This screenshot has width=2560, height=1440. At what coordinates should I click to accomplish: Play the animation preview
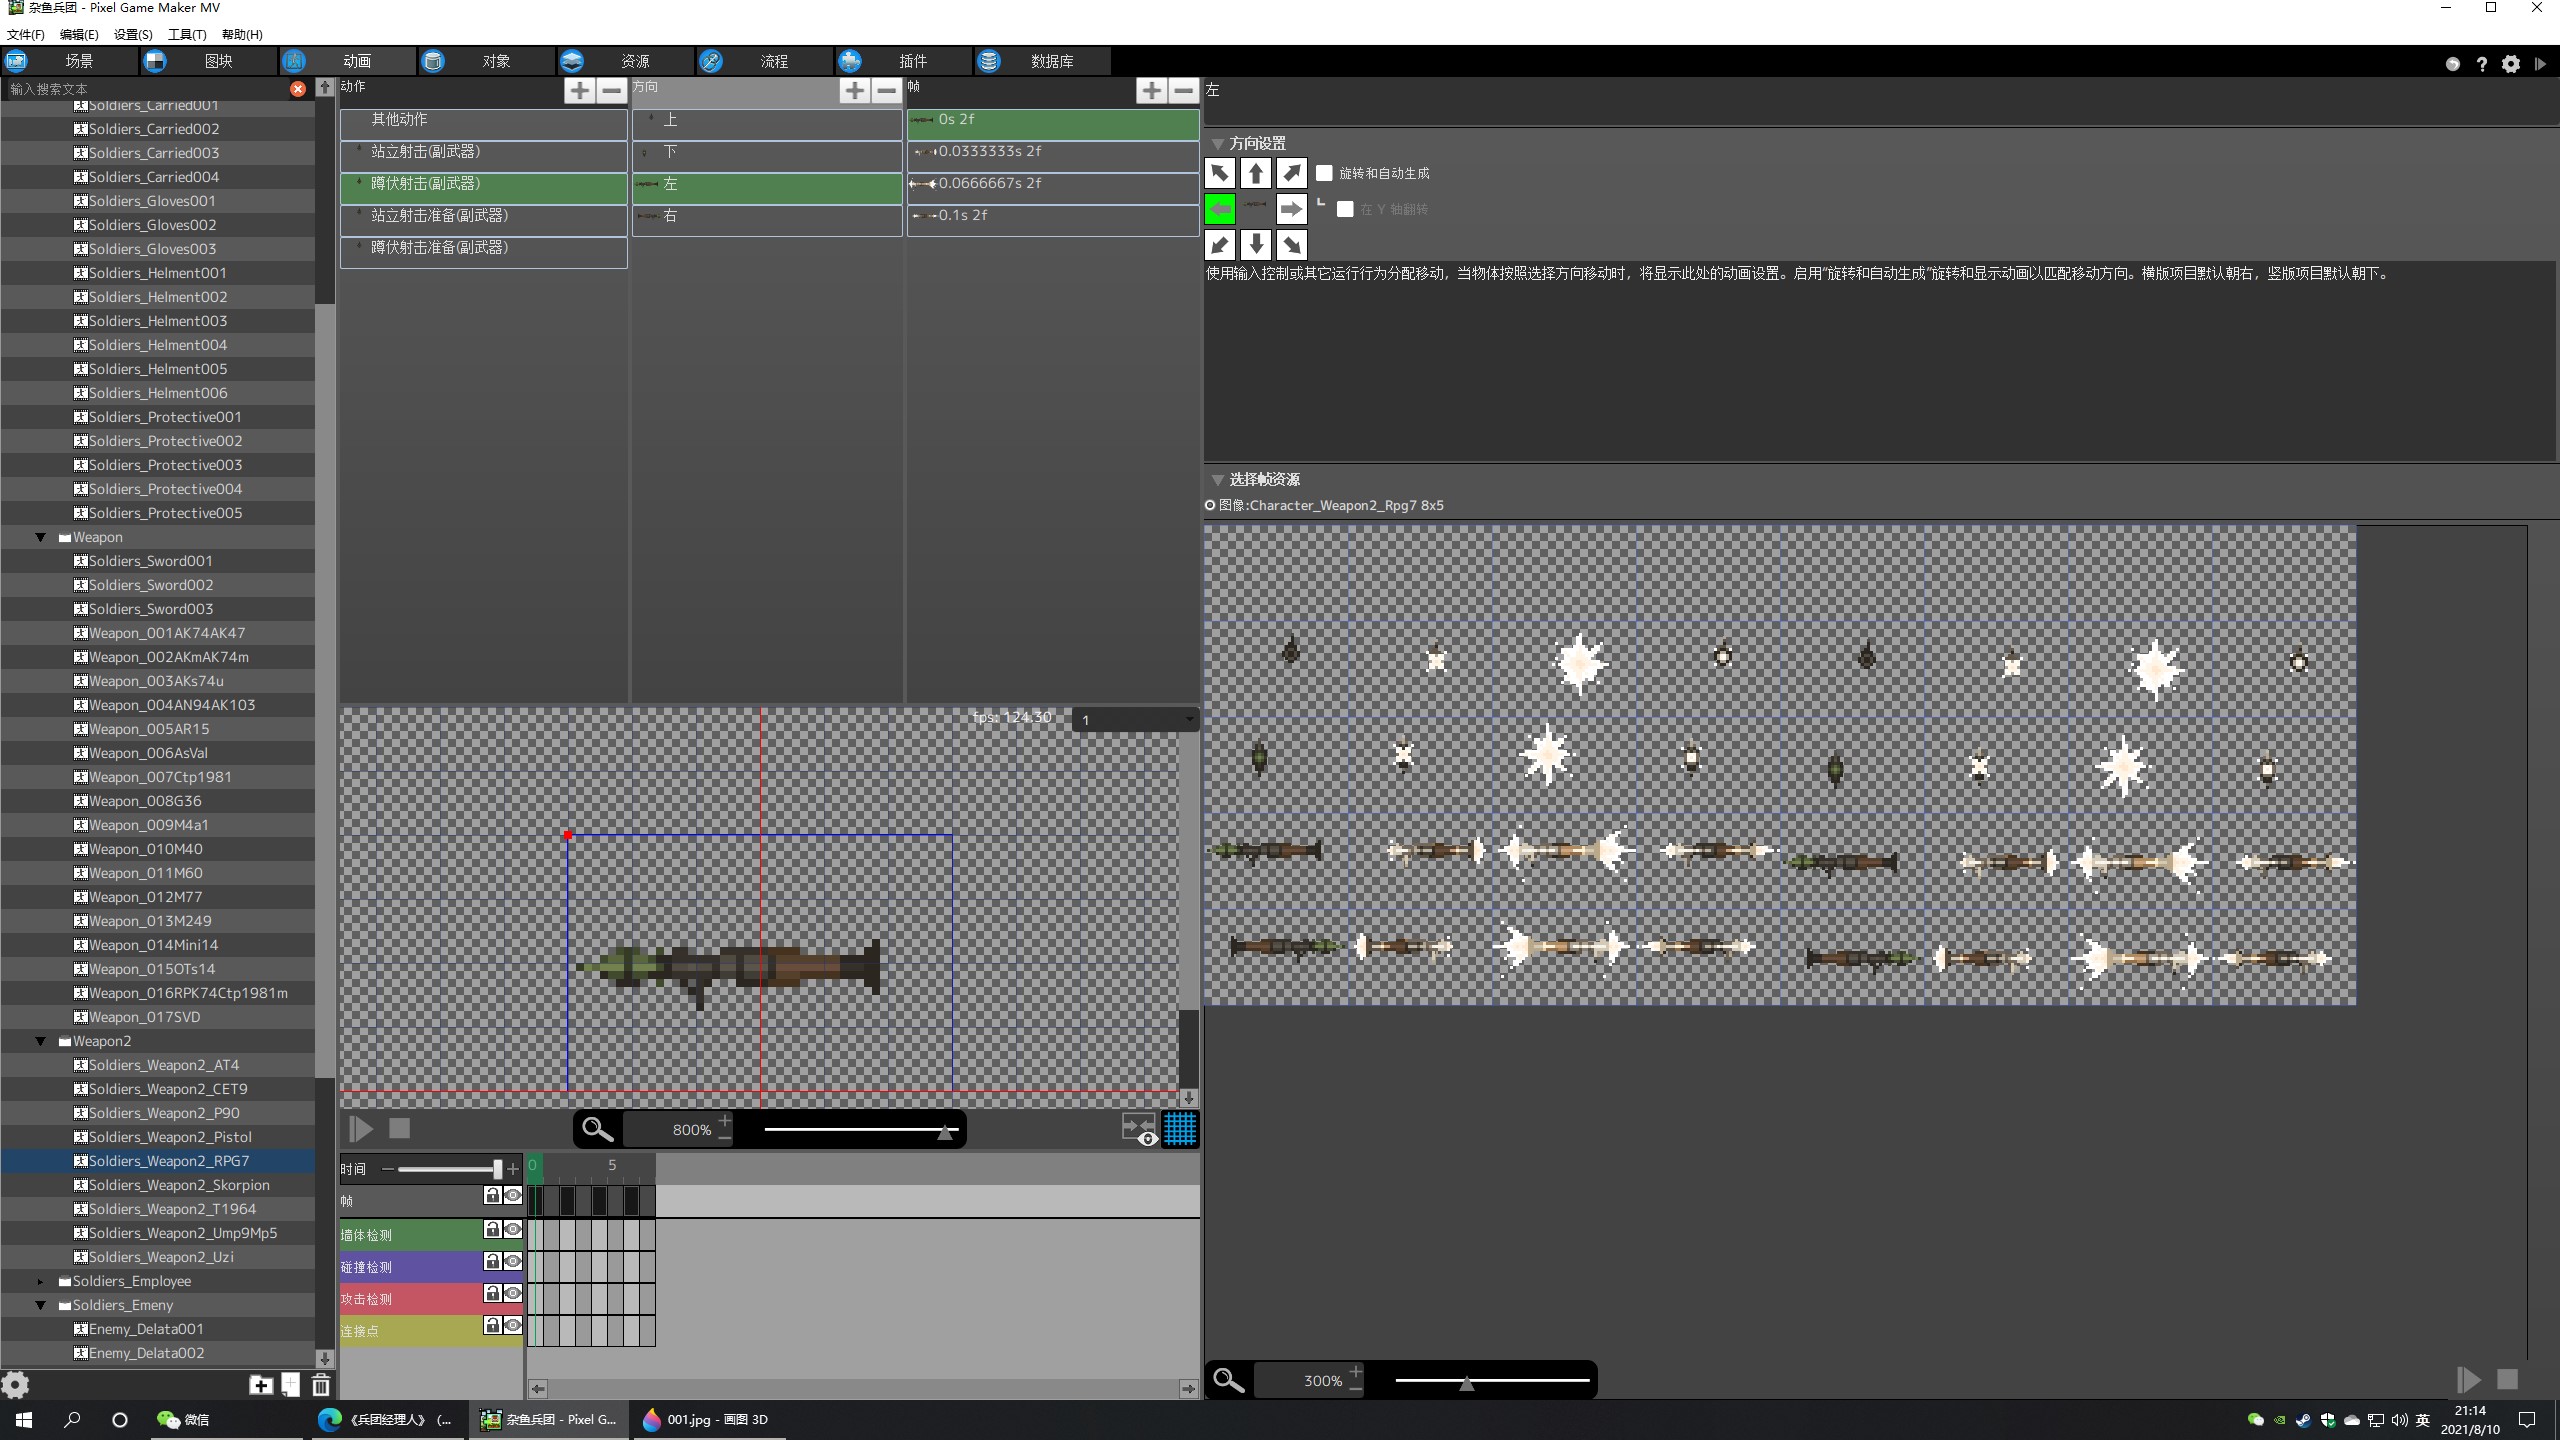pos(361,1129)
